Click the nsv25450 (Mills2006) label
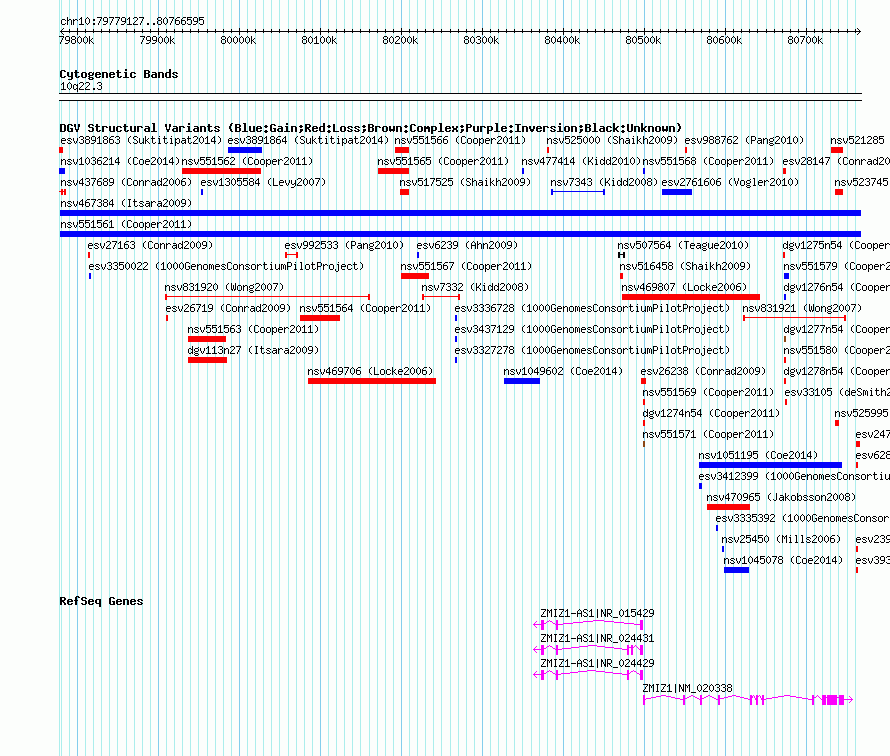This screenshot has height=756, width=890. click(x=781, y=539)
